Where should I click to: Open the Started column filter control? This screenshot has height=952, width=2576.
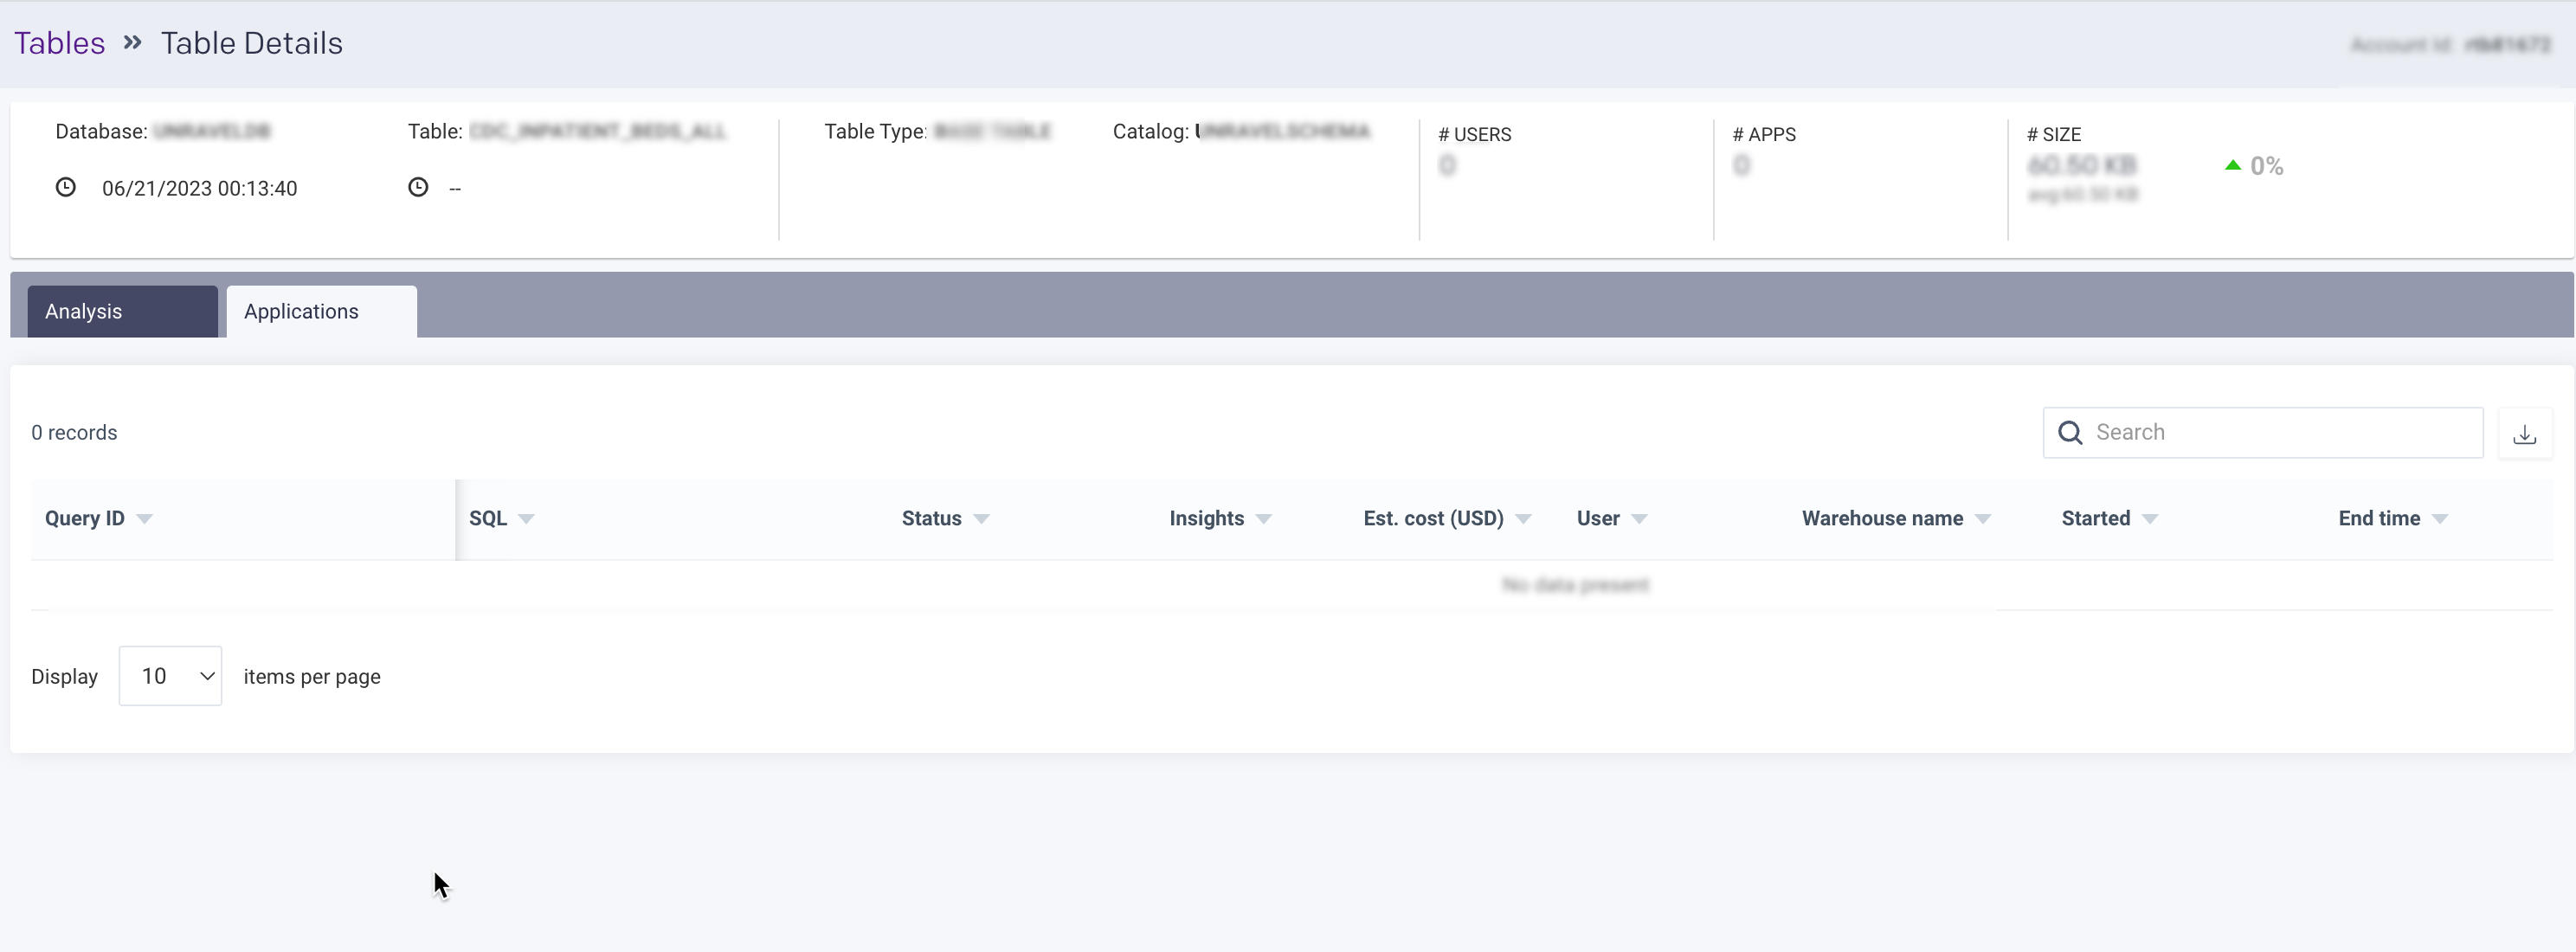[x=2152, y=519]
